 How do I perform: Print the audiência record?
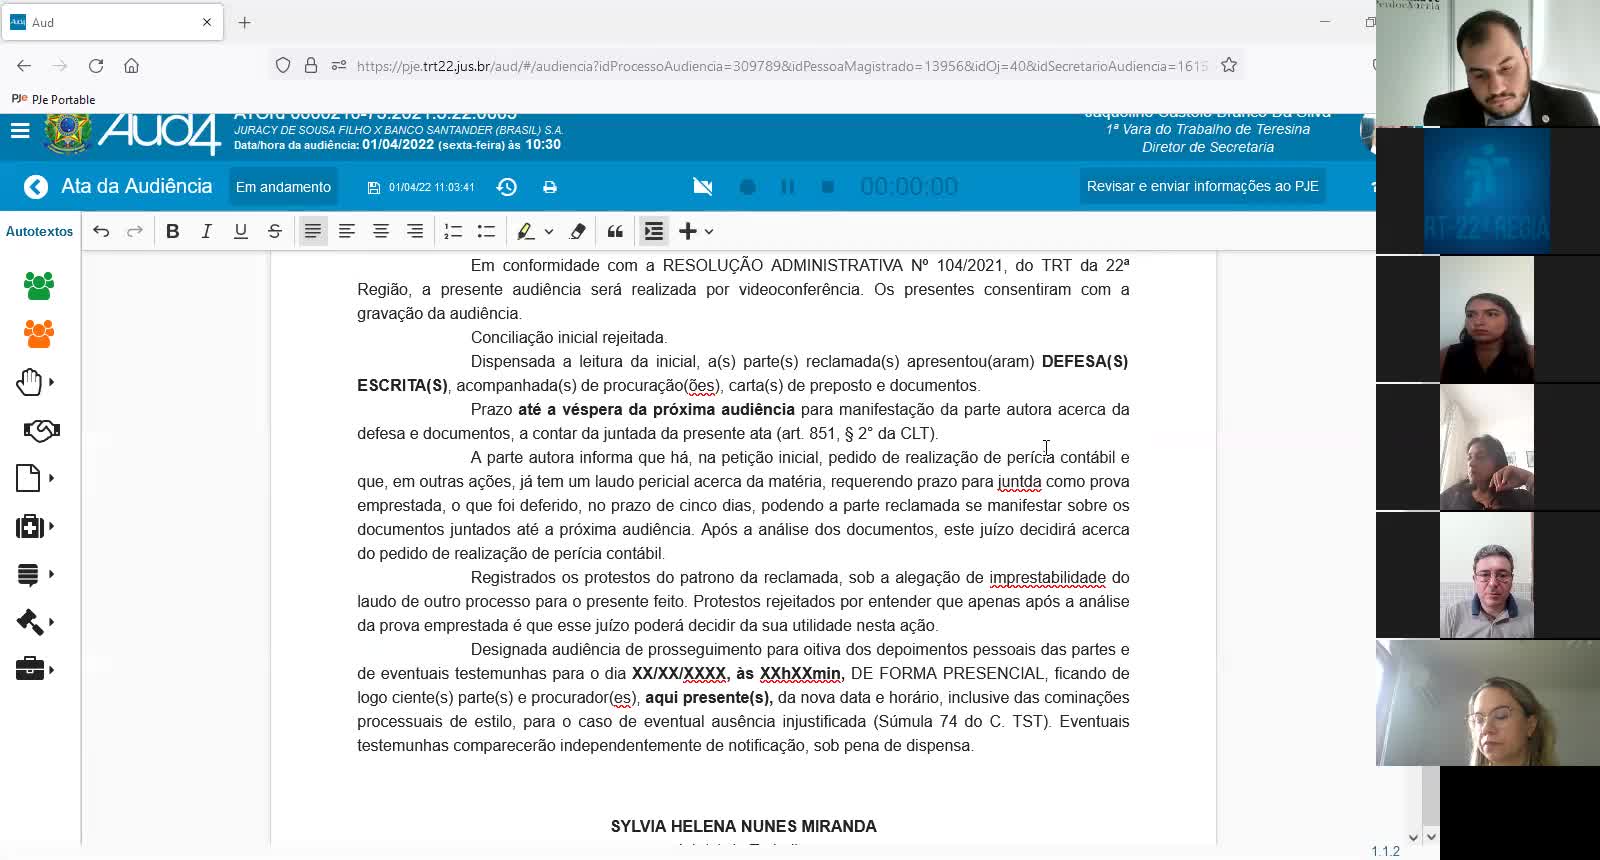550,187
